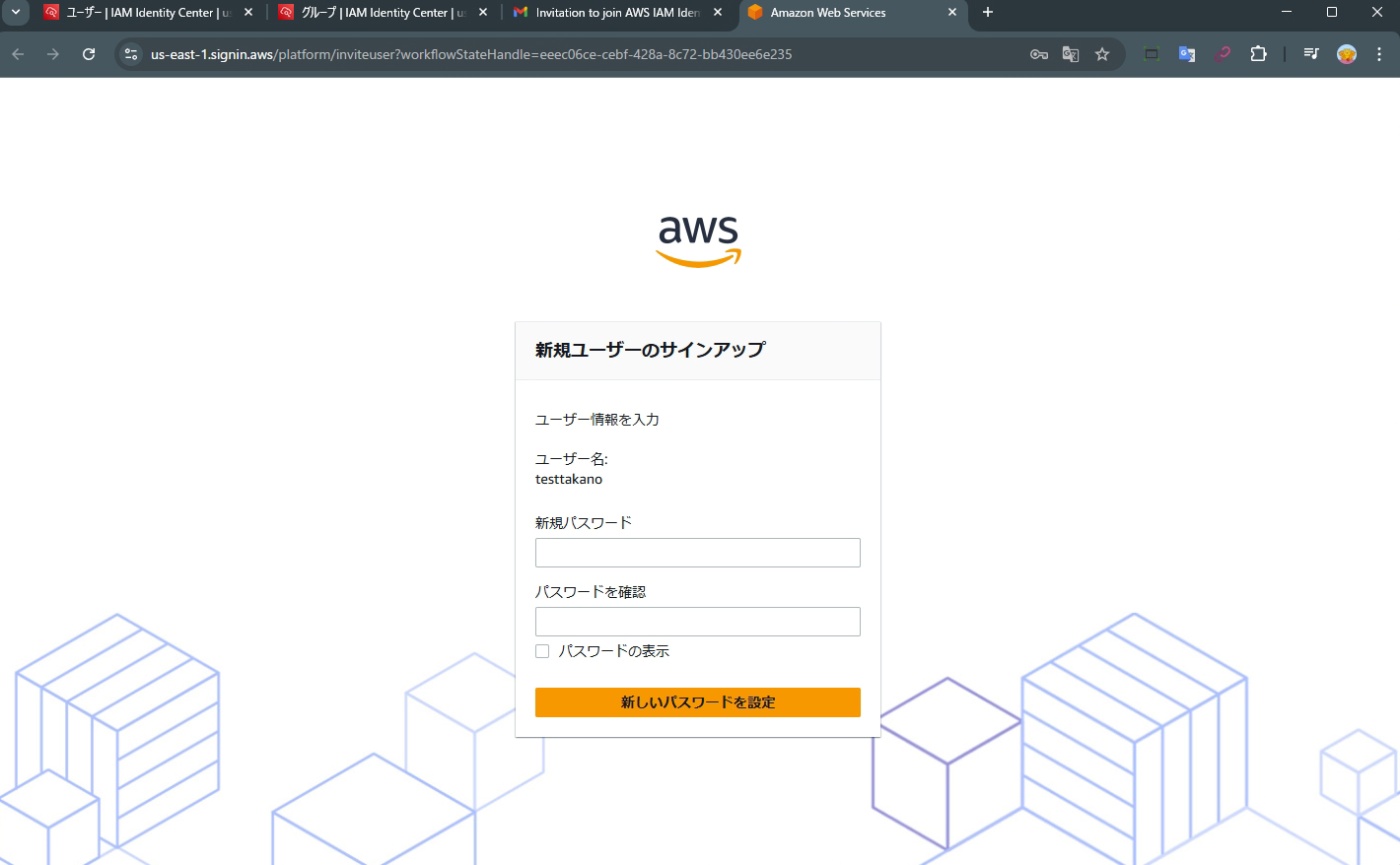Screen dimensions: 1400x865
Task: Click the 新規ユーザーのサインアップ heading
Action: [x=650, y=350]
